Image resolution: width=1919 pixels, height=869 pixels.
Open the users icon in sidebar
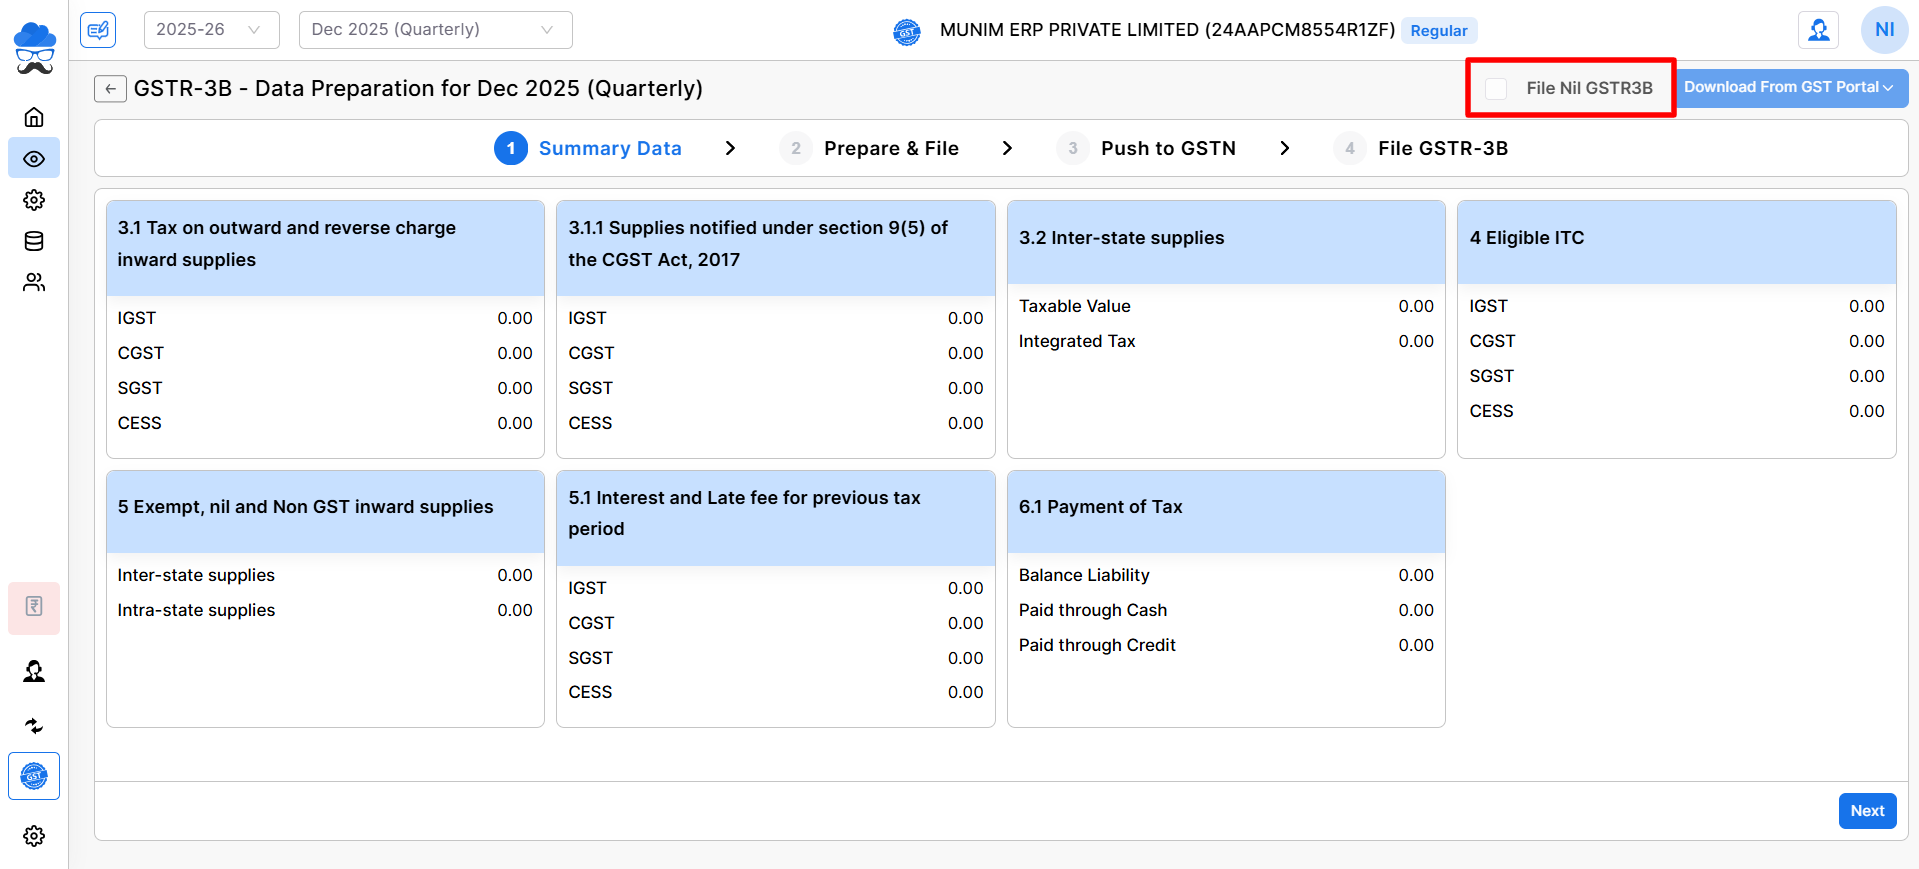click(34, 283)
